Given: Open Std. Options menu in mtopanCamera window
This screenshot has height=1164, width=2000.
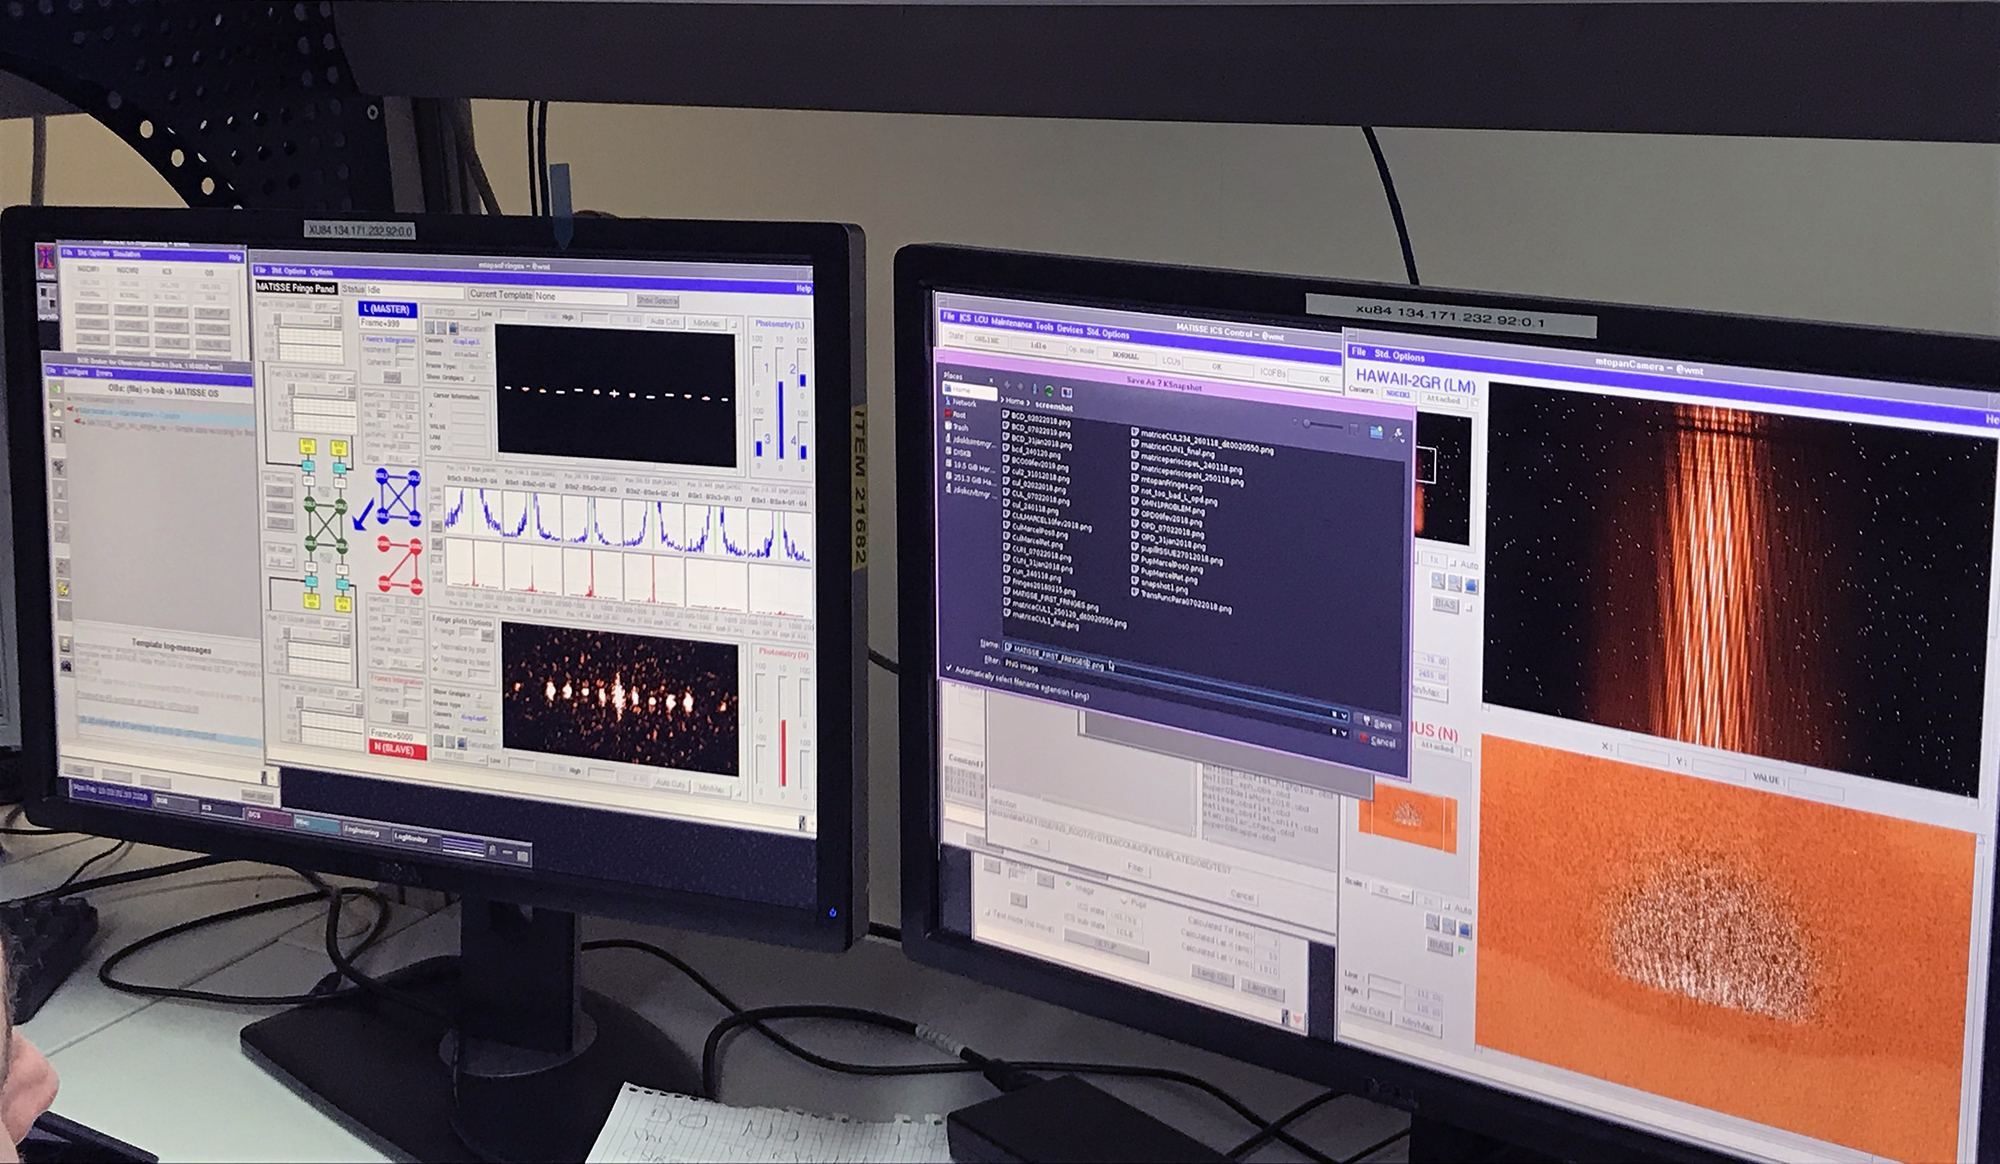Looking at the screenshot, I should [1400, 356].
